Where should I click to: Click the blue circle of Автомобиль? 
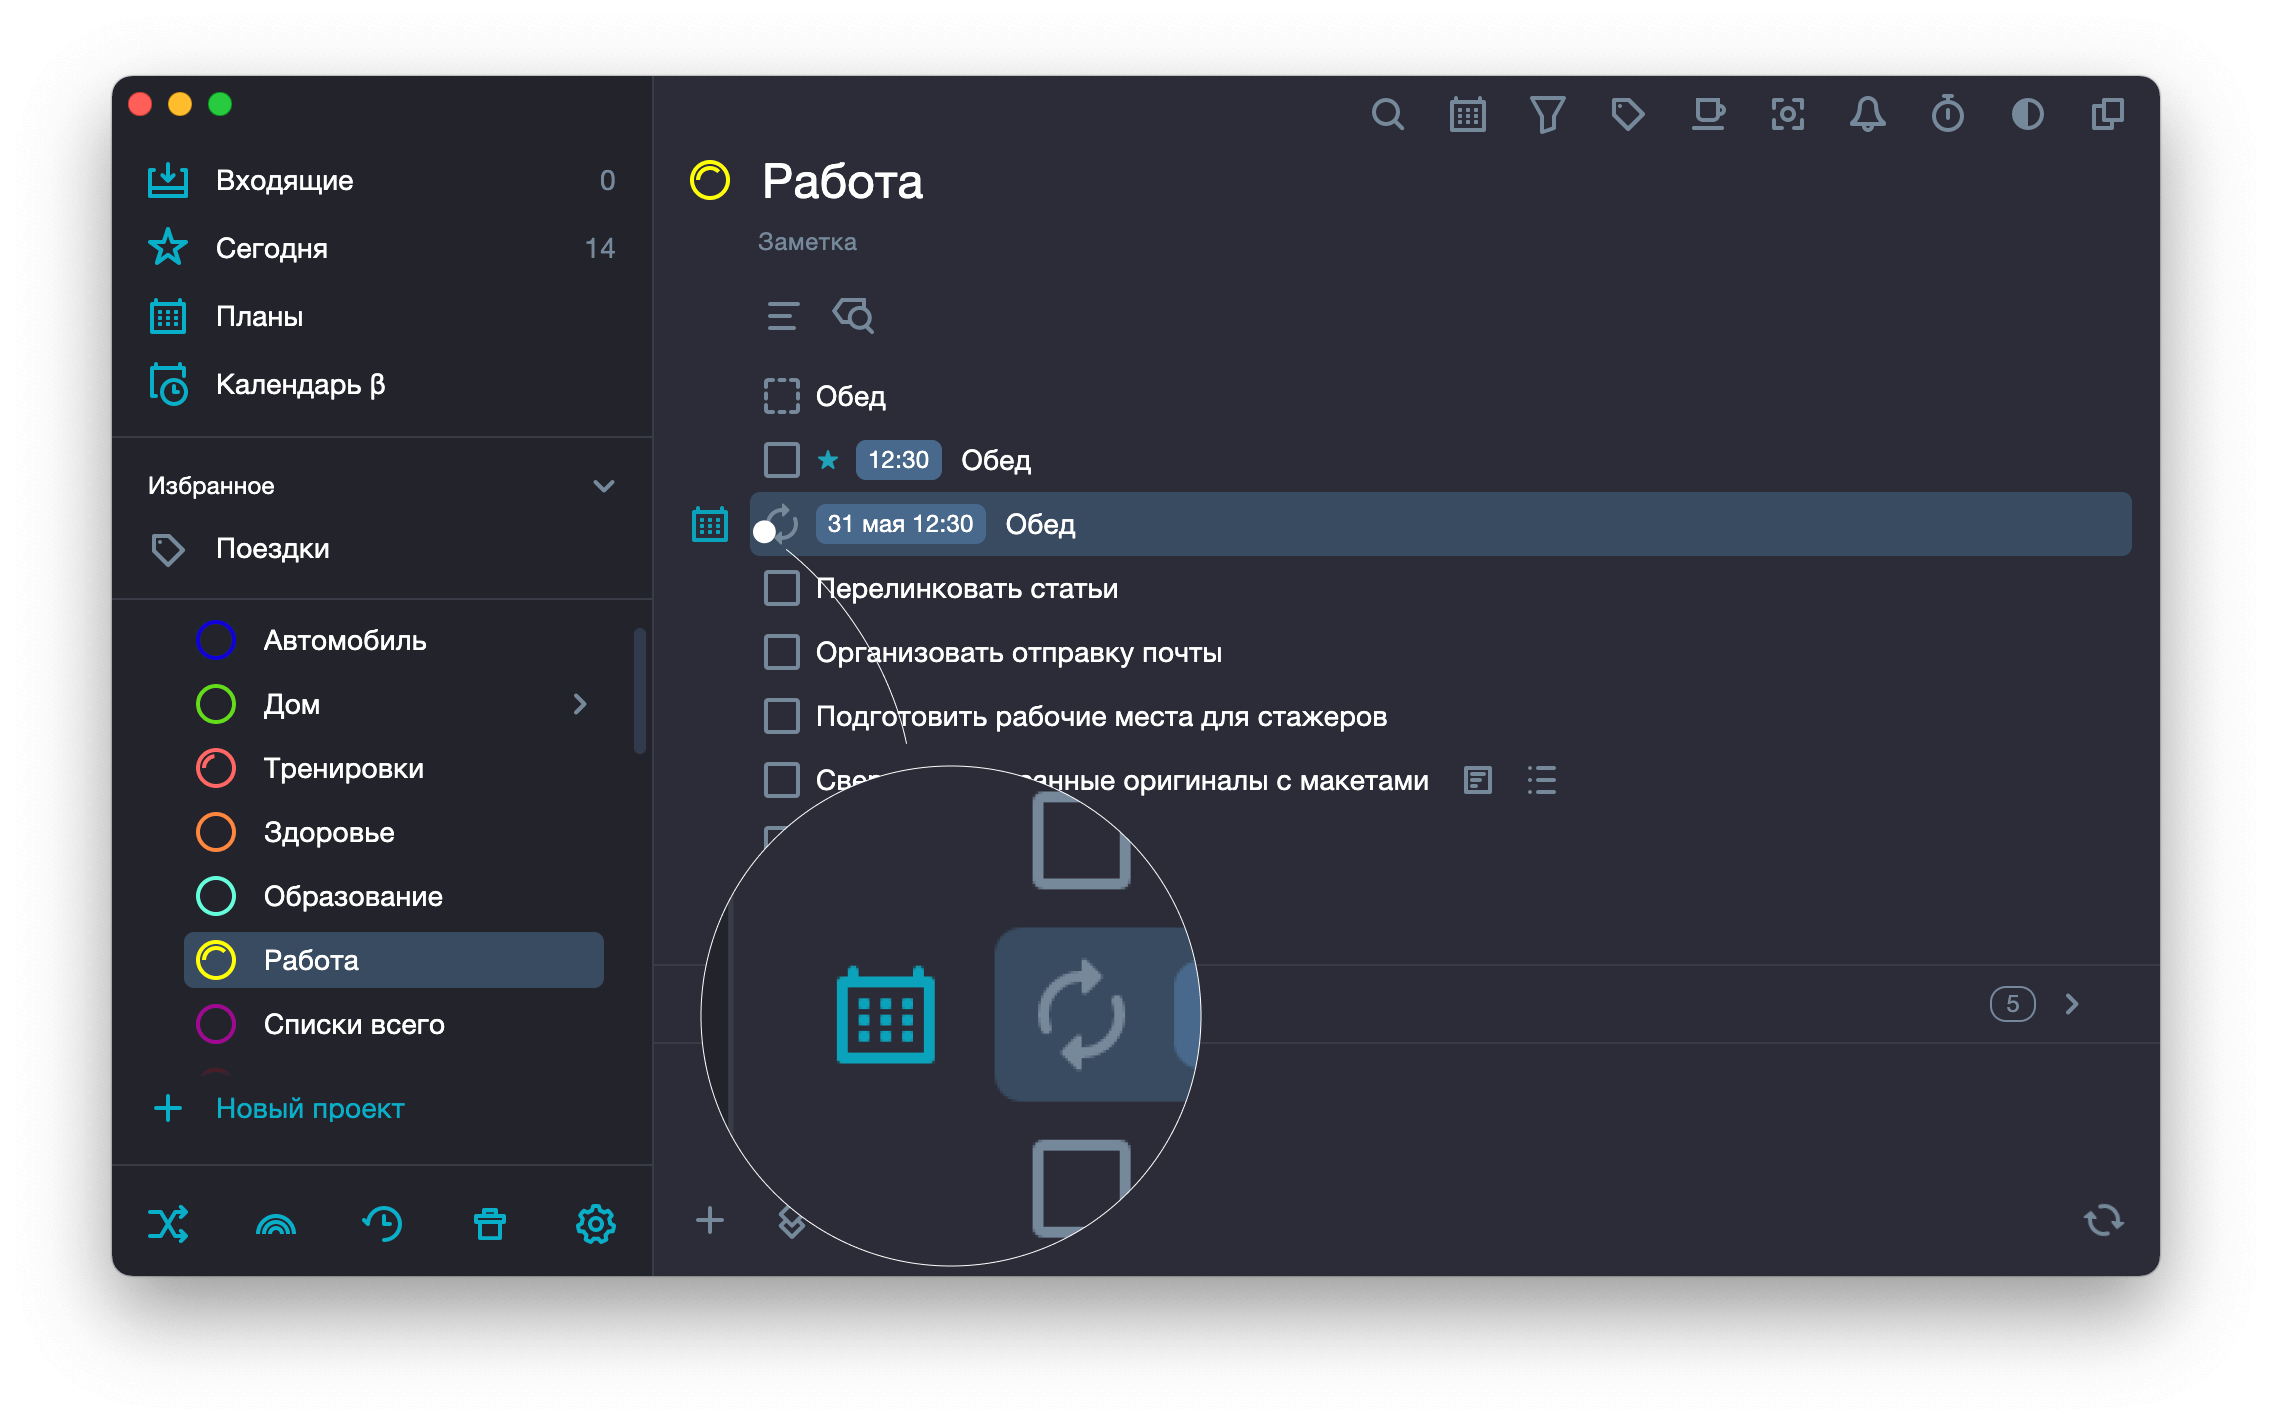[x=216, y=640]
